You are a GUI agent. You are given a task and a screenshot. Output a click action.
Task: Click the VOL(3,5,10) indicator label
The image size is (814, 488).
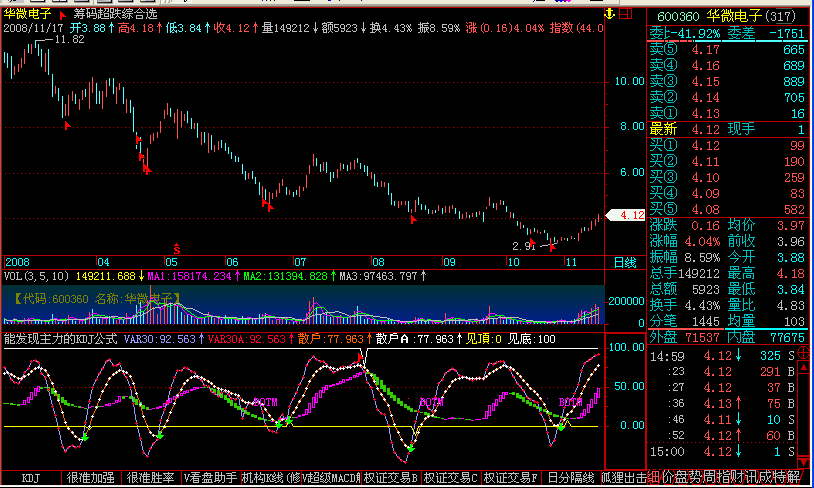click(36, 276)
